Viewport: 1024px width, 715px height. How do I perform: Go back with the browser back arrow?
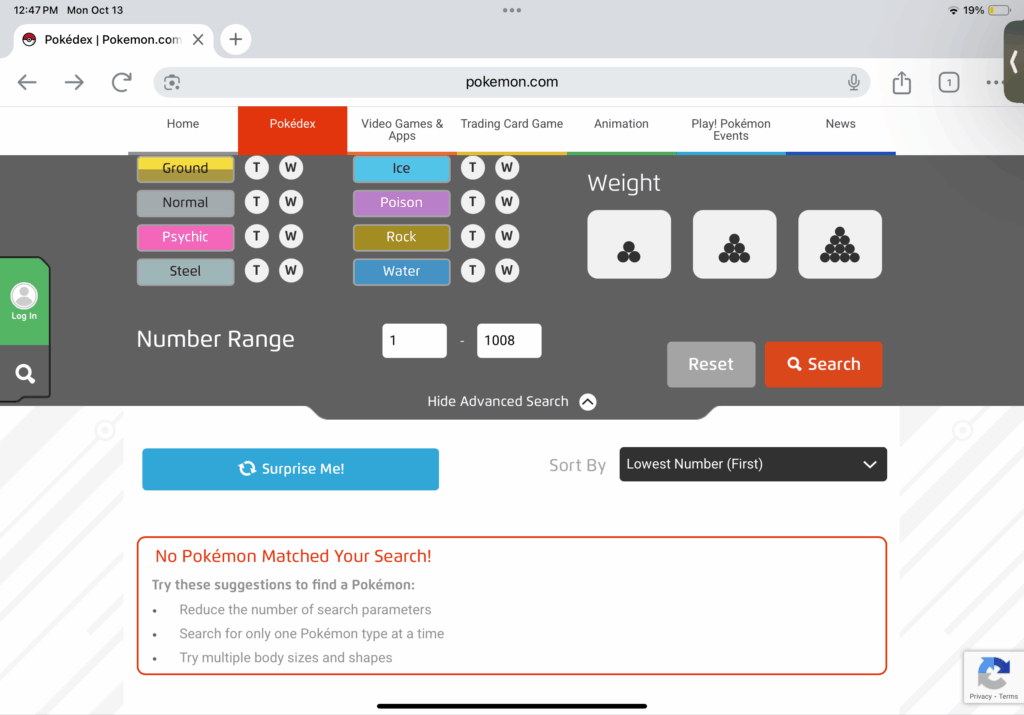[27, 82]
